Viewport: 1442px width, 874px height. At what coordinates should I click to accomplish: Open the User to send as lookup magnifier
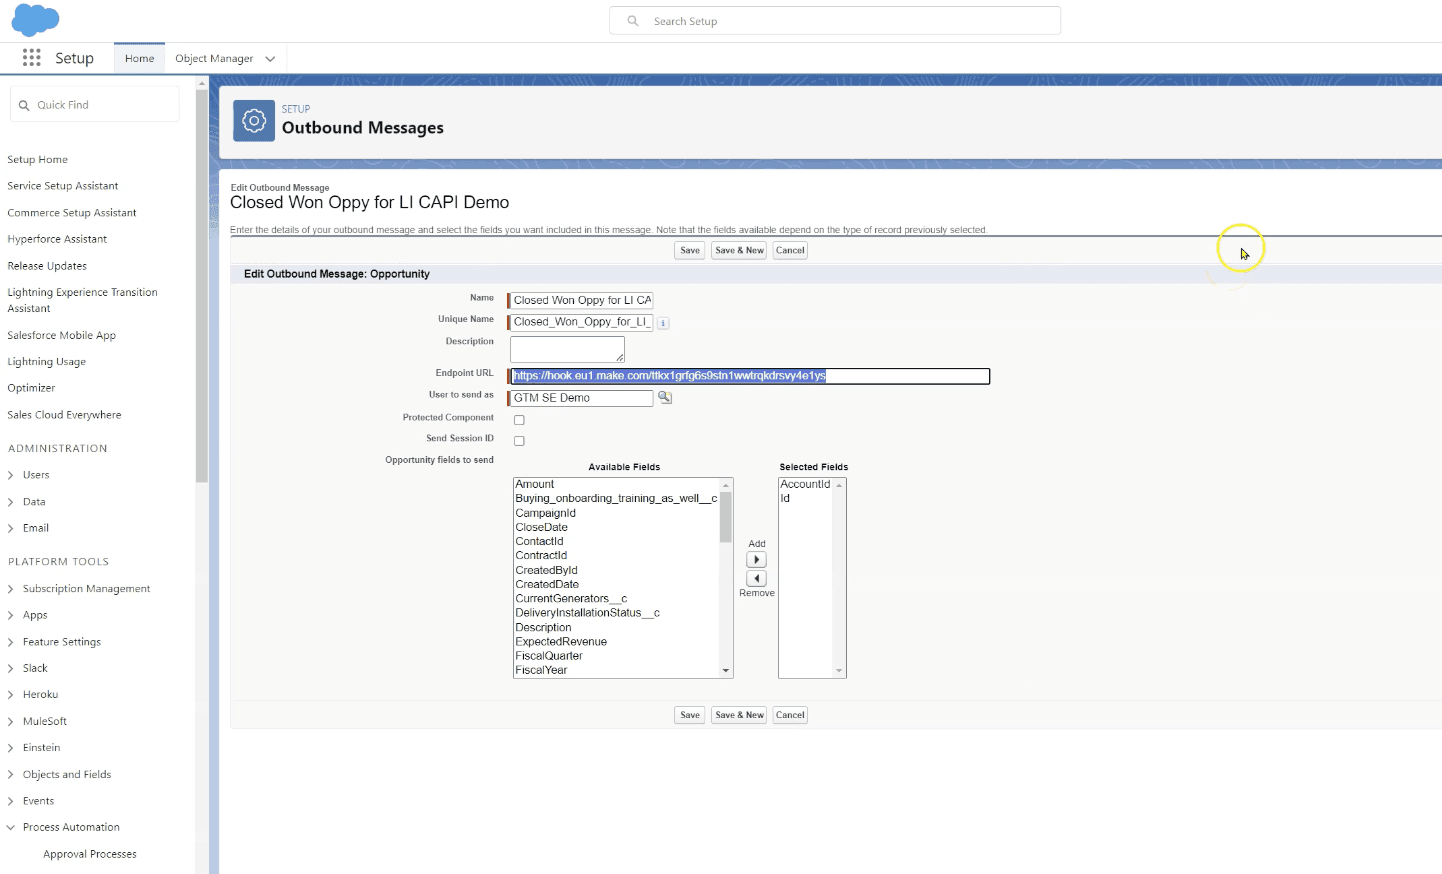[x=665, y=397]
